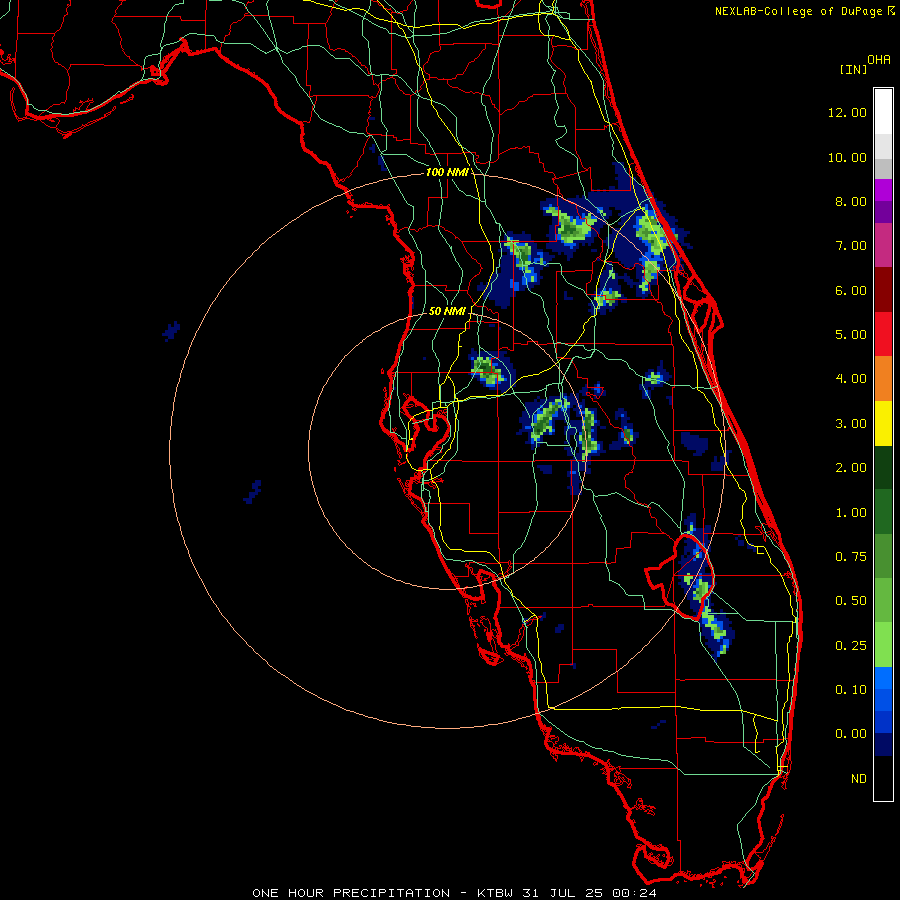Pick the yellow swatch beside 3.00
900x900 pixels.
(x=883, y=423)
